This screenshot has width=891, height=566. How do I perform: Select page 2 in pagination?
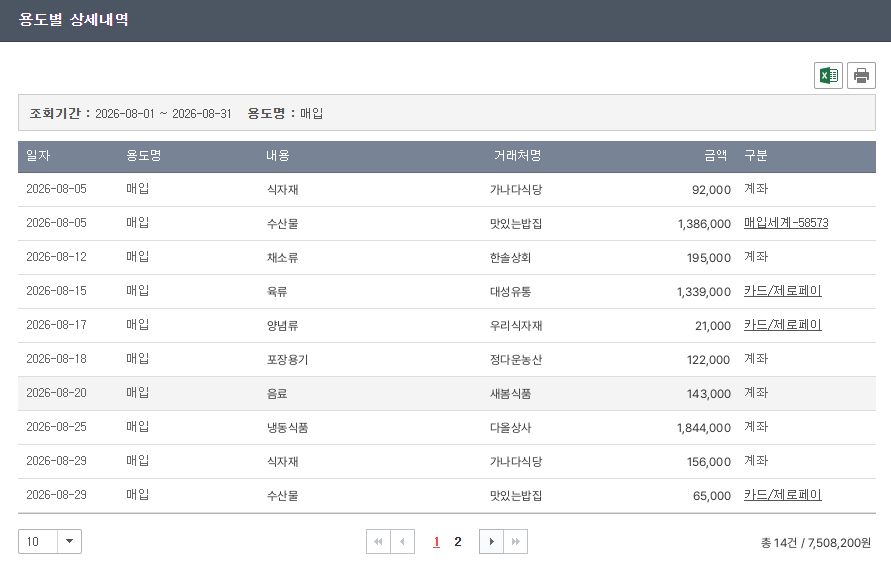click(x=457, y=542)
